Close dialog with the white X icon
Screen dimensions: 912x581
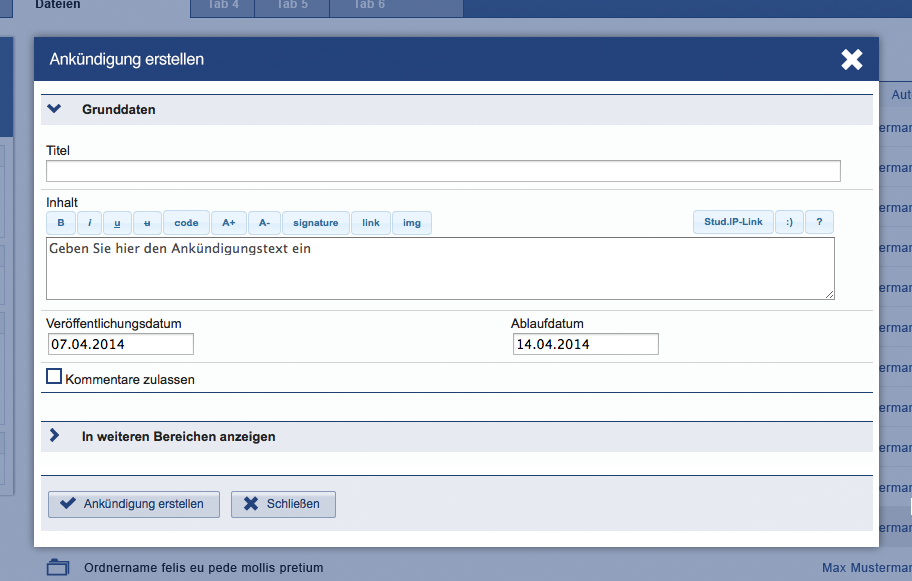851,60
